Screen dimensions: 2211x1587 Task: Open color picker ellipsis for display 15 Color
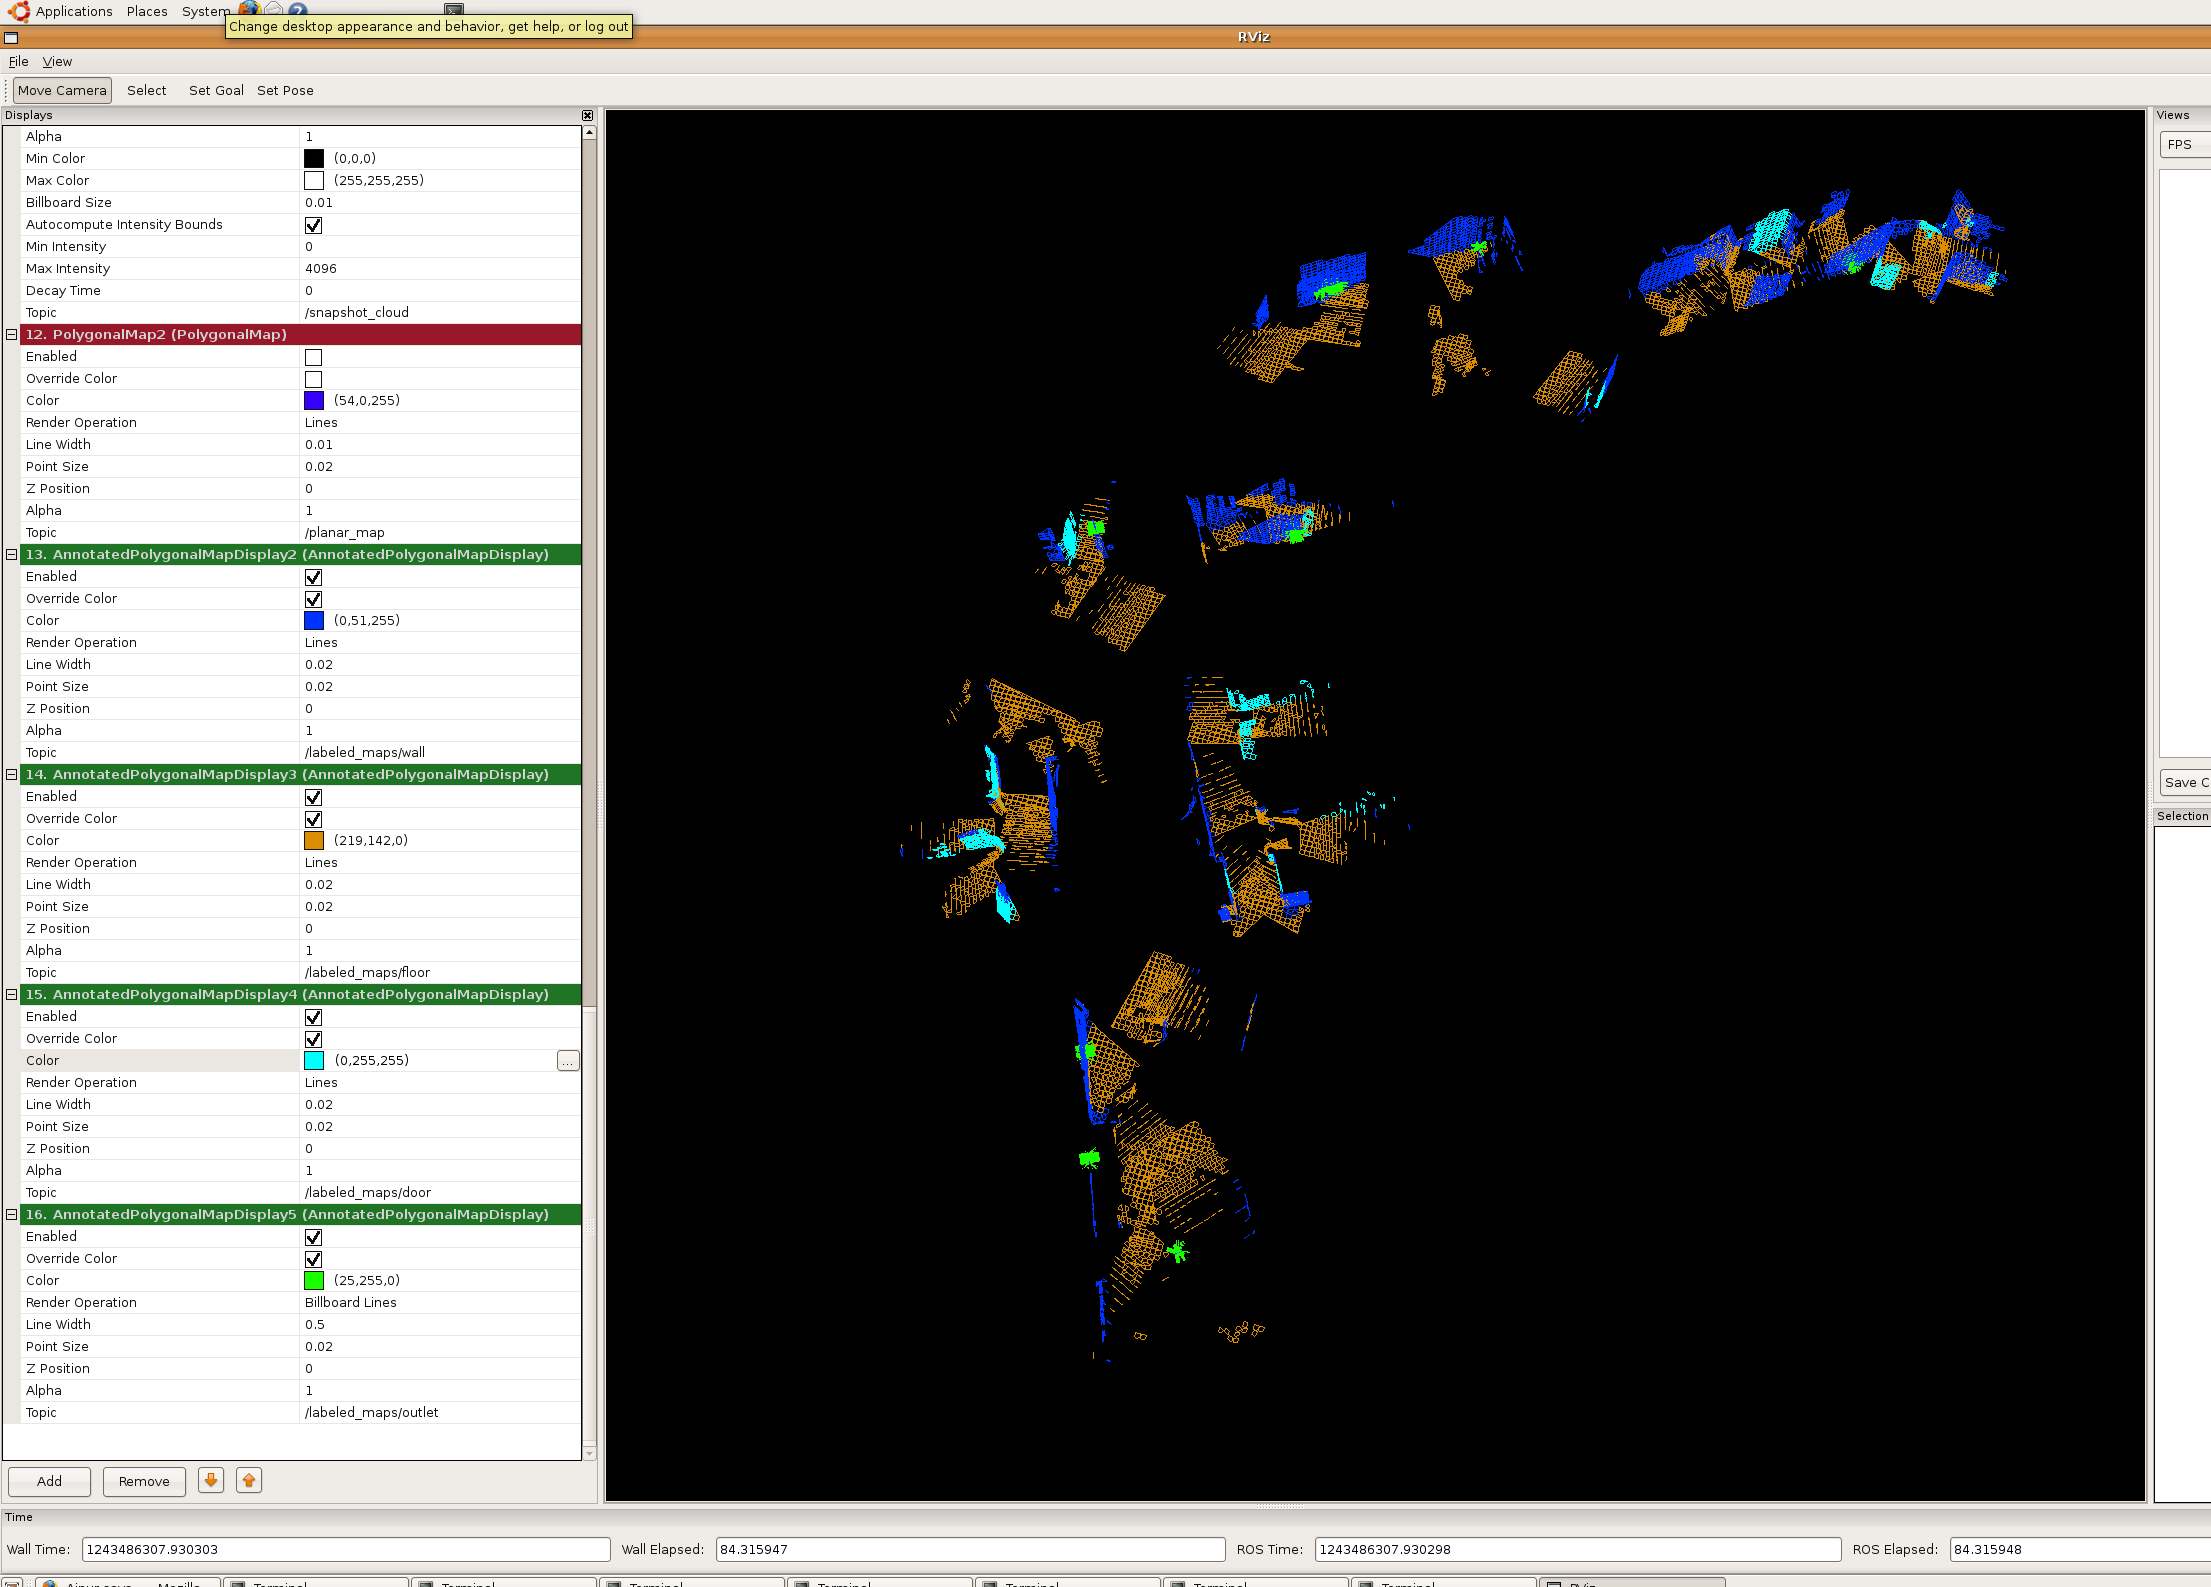pos(568,1060)
